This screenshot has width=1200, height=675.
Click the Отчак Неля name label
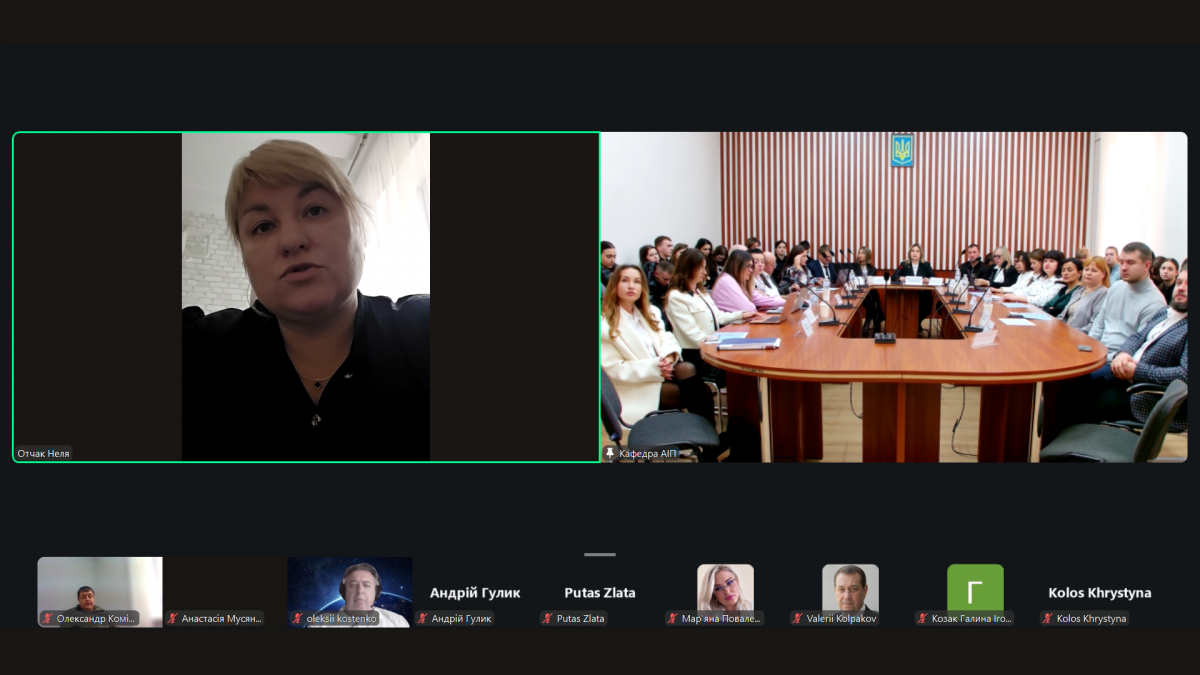(45, 454)
